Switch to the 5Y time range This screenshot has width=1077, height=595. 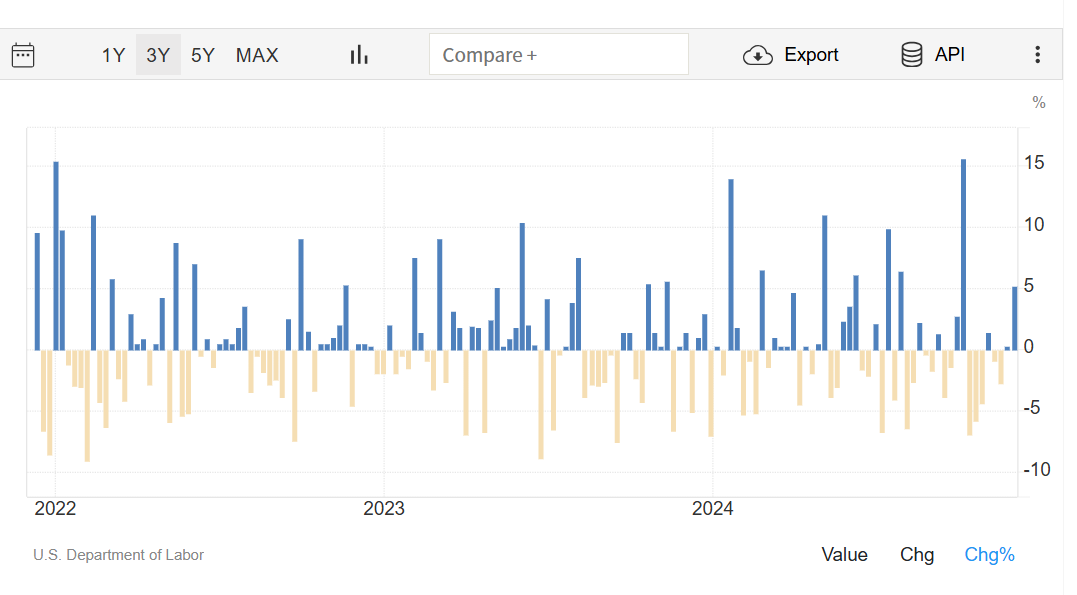[x=203, y=55]
